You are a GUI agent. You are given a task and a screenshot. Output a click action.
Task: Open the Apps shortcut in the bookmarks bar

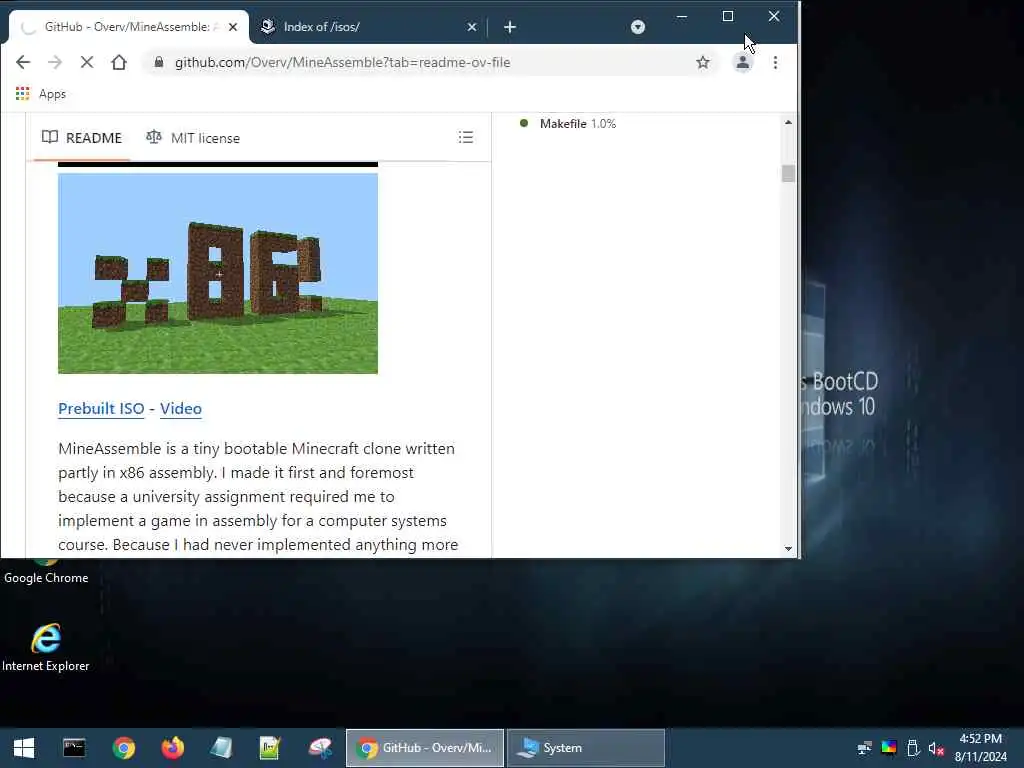(40, 94)
